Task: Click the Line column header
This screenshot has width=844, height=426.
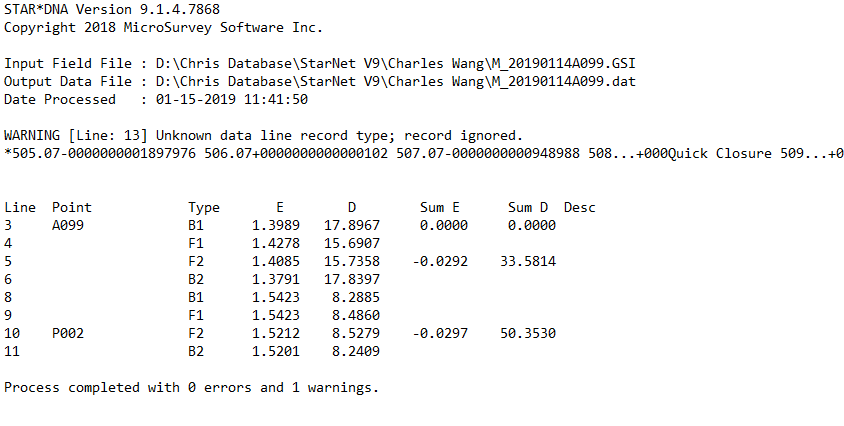Action: click(x=20, y=207)
